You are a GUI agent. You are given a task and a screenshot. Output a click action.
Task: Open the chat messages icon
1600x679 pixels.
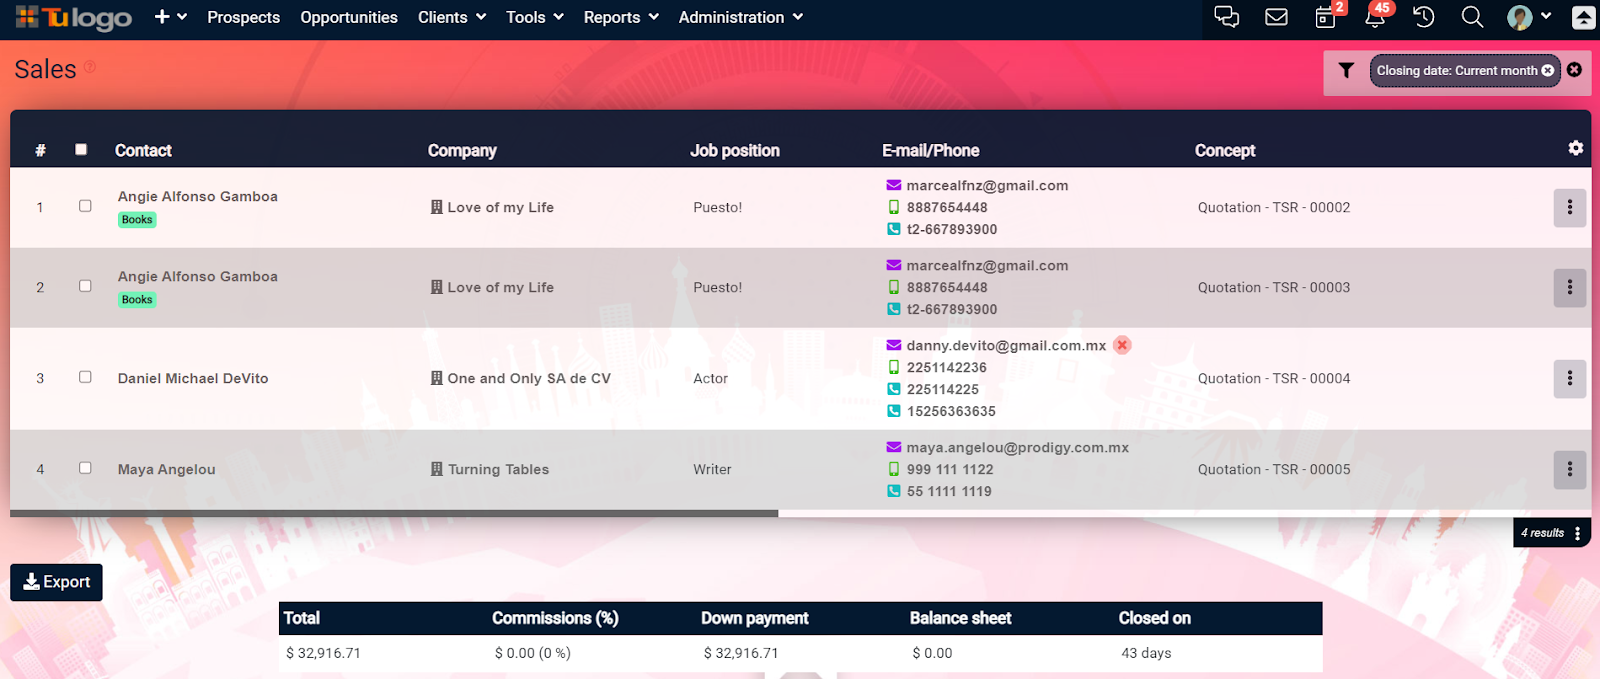[1226, 17]
